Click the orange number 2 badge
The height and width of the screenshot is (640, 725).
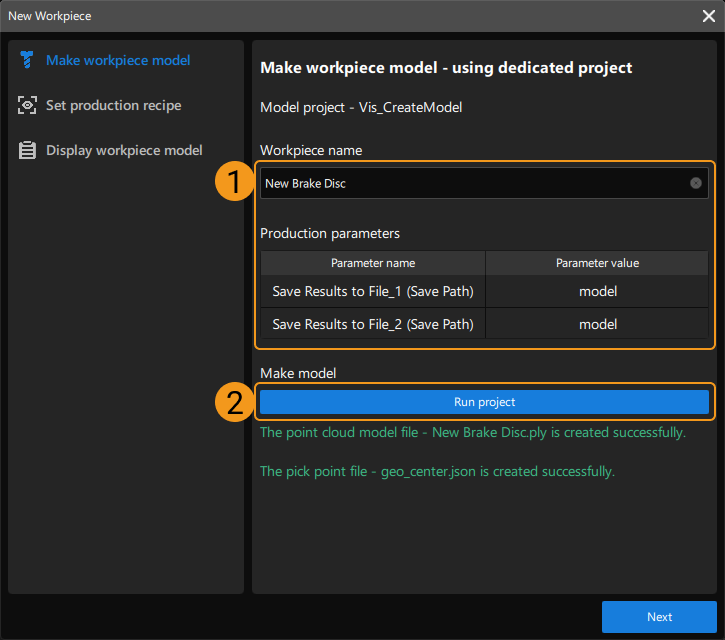(x=234, y=402)
